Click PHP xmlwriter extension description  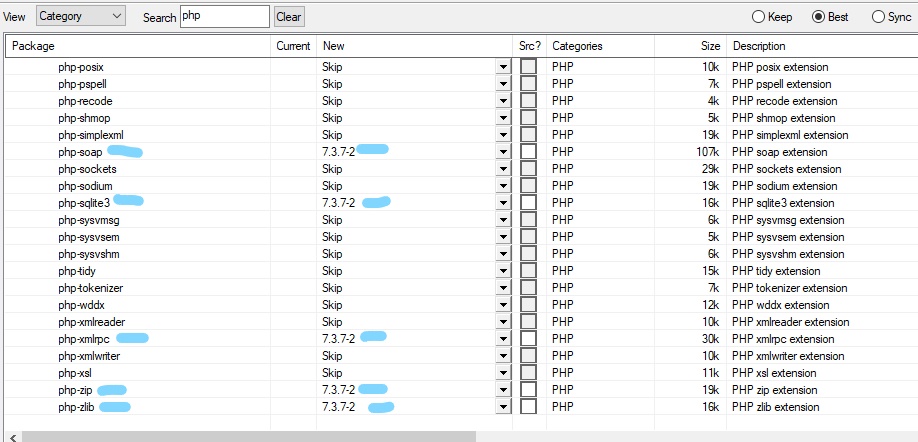pos(788,355)
